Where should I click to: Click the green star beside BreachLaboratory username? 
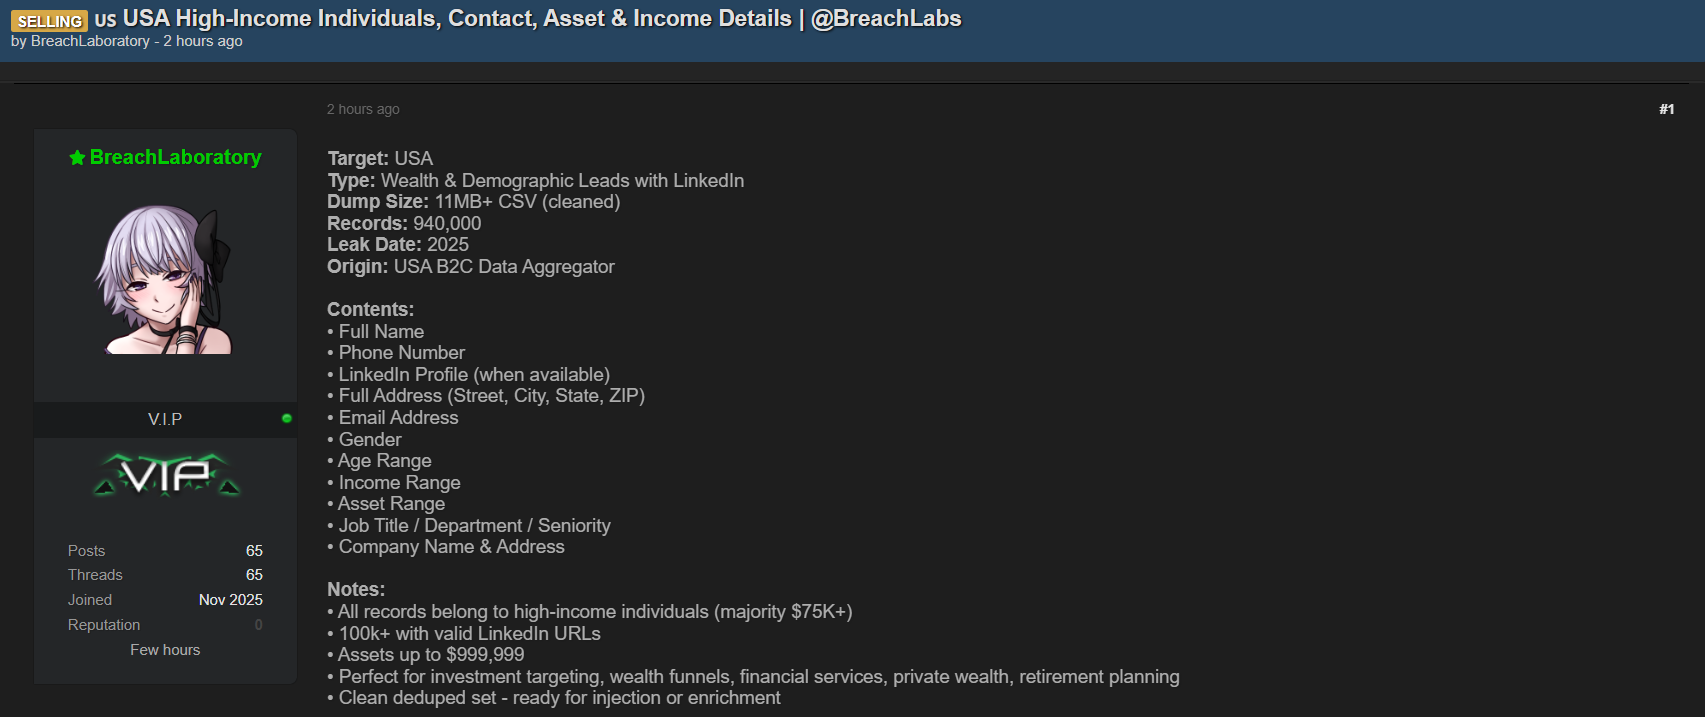(77, 158)
